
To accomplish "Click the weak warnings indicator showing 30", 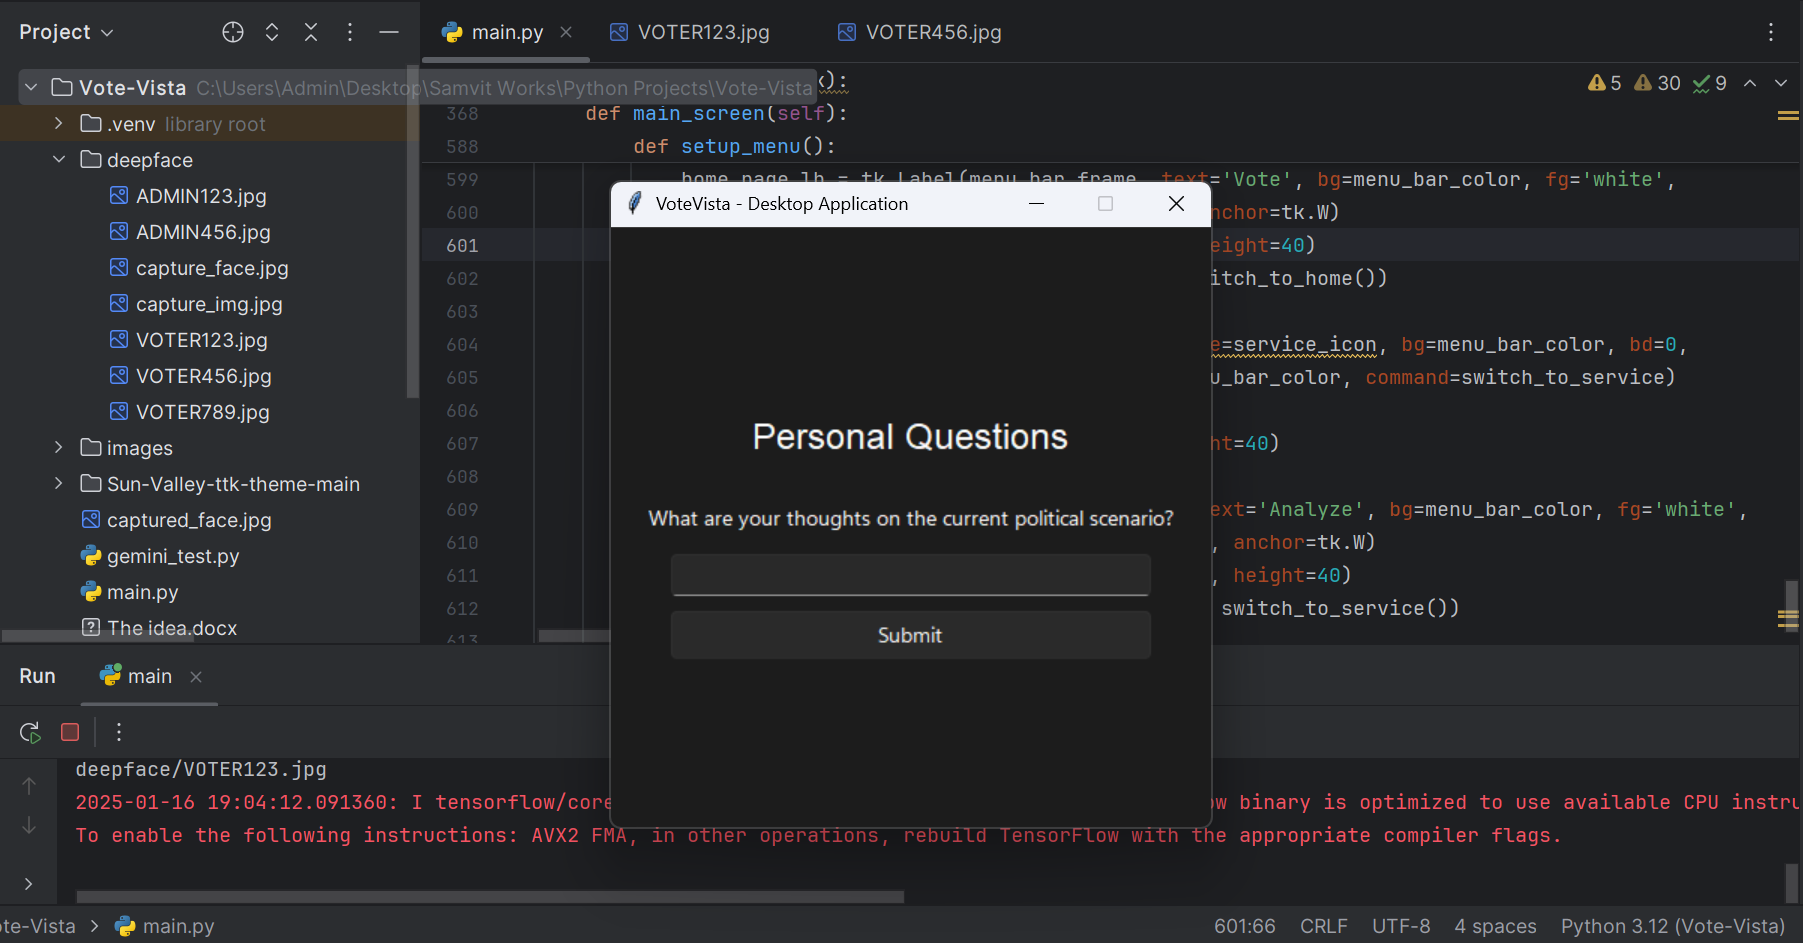I will click(1657, 83).
